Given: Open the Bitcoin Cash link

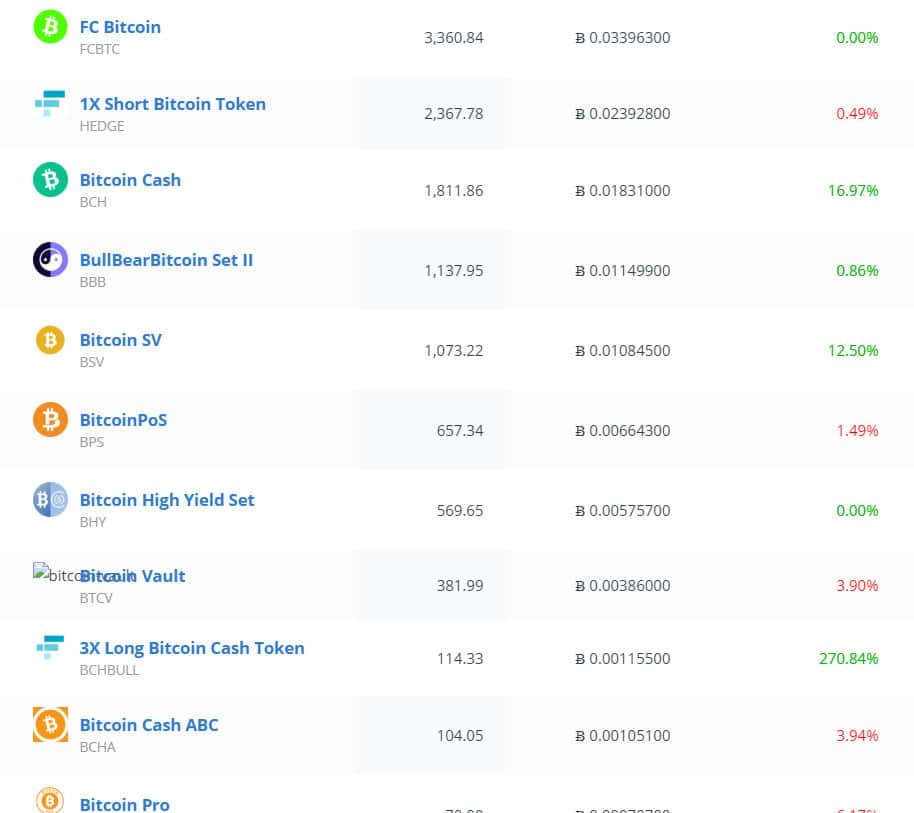Looking at the screenshot, I should click(x=130, y=180).
